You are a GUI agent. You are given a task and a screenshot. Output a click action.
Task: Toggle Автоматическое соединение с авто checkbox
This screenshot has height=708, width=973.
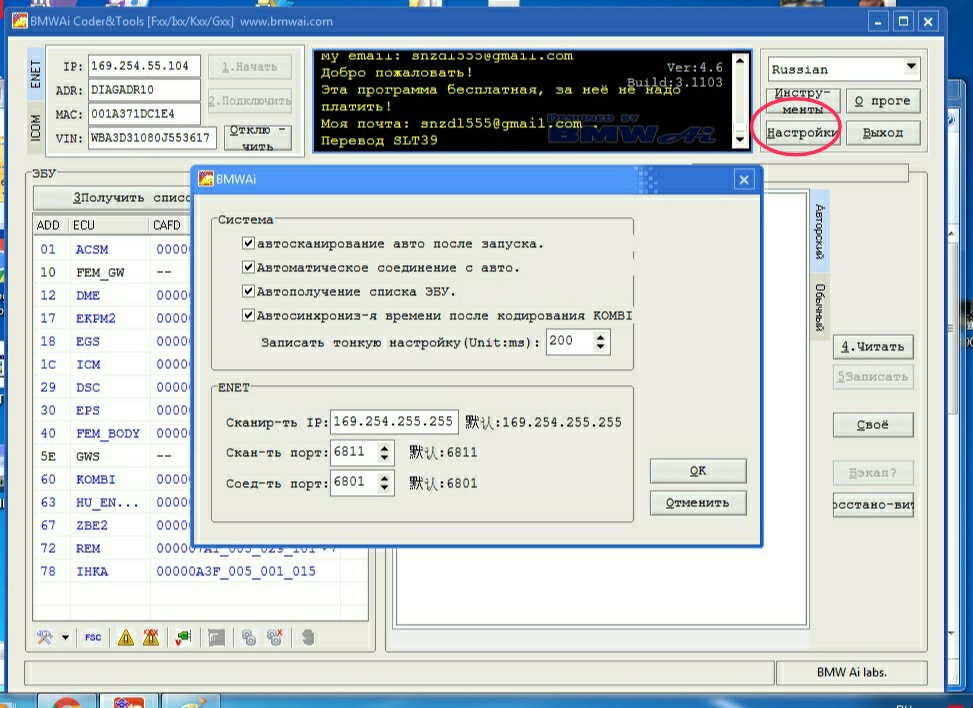(248, 267)
